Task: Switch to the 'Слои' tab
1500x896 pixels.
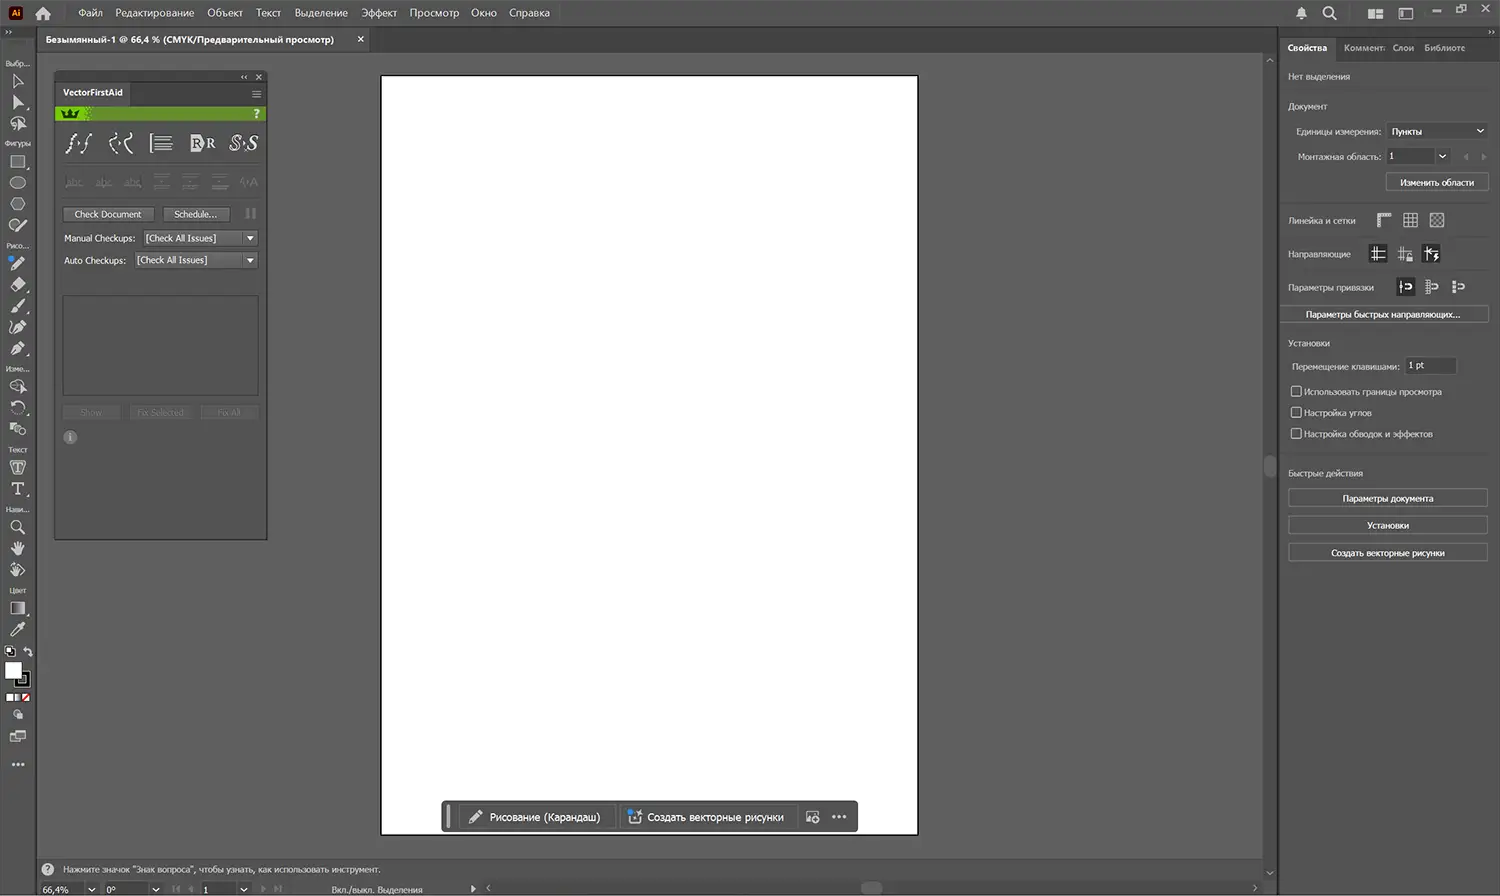Action: point(1403,48)
